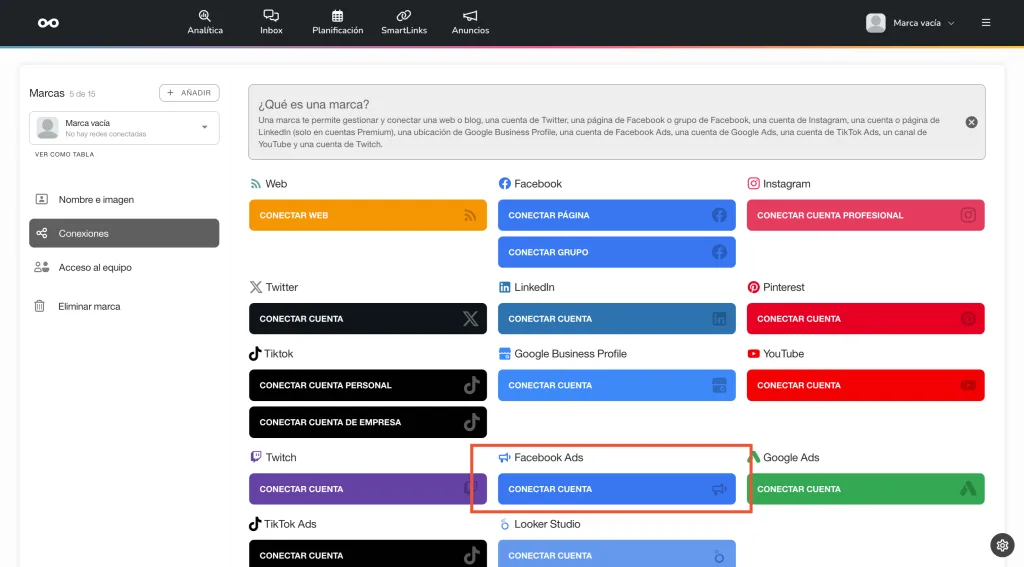Image resolution: width=1024 pixels, height=567 pixels.
Task: Click Conectar Cuenta de Empresa for Tiktok
Action: click(368, 422)
